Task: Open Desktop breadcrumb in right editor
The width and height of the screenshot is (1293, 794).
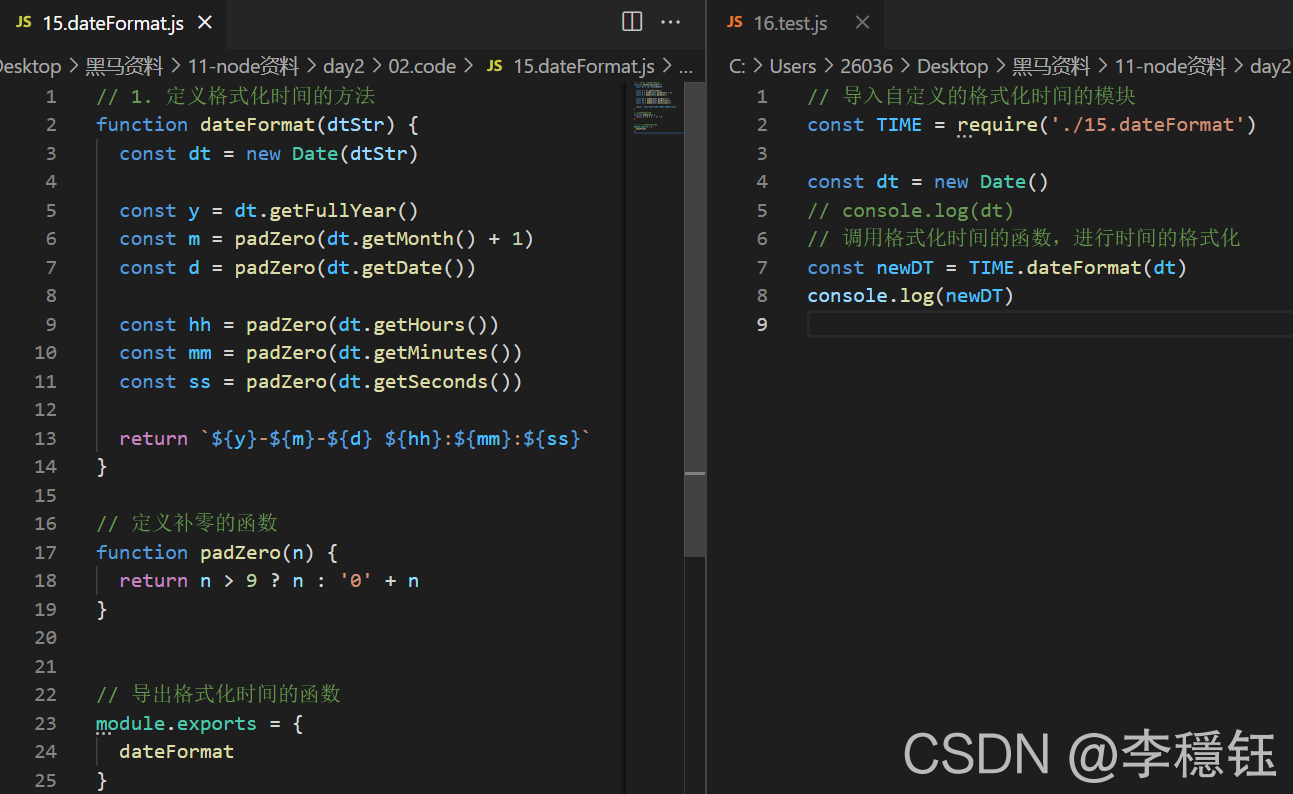Action: point(952,66)
